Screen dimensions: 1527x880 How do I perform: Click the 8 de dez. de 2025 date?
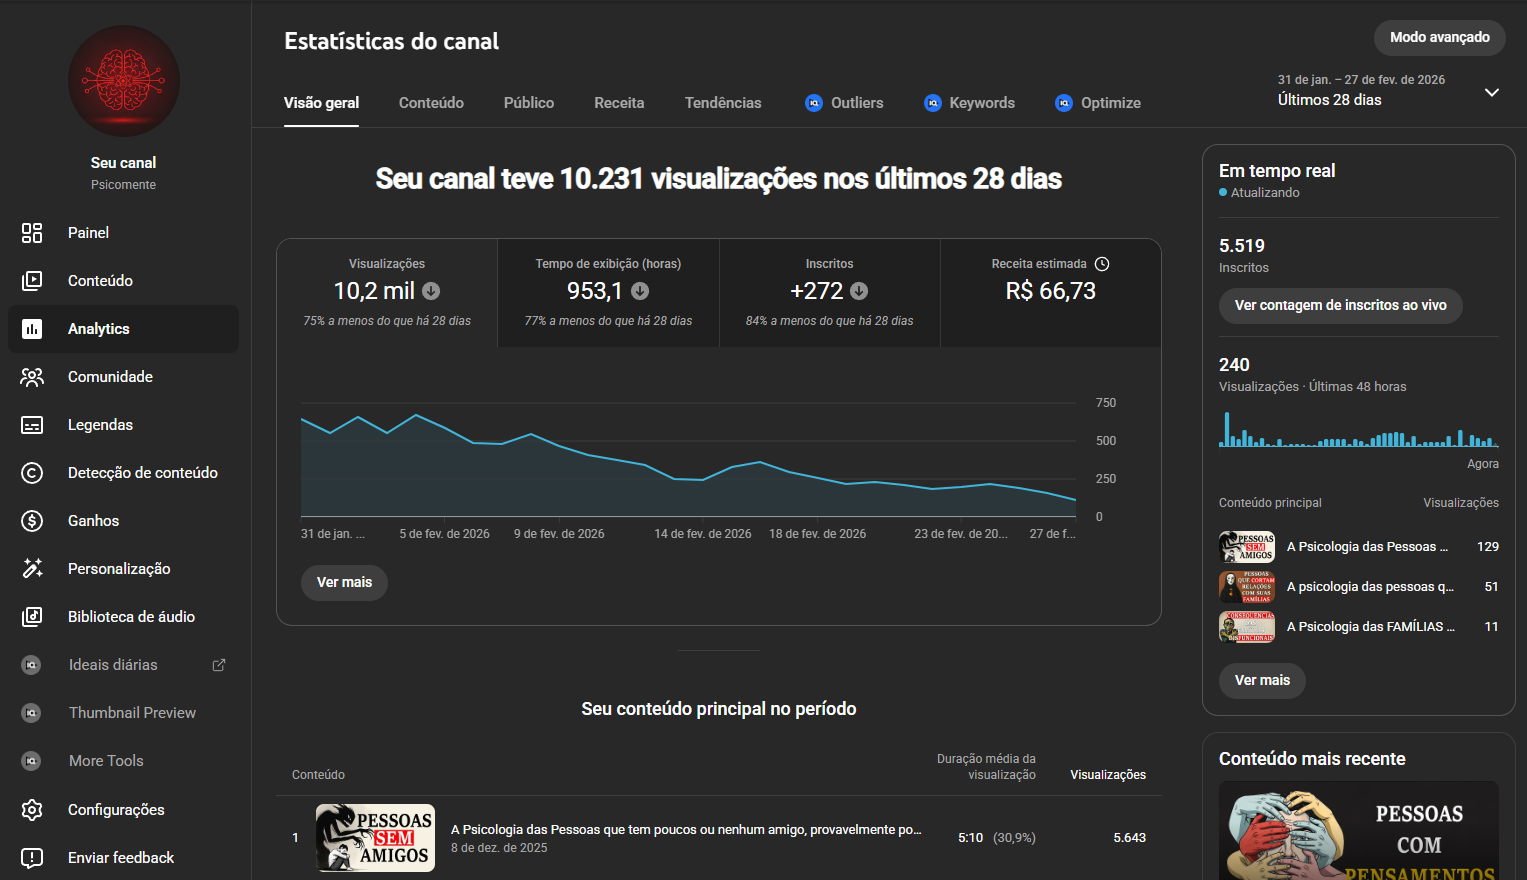(499, 848)
